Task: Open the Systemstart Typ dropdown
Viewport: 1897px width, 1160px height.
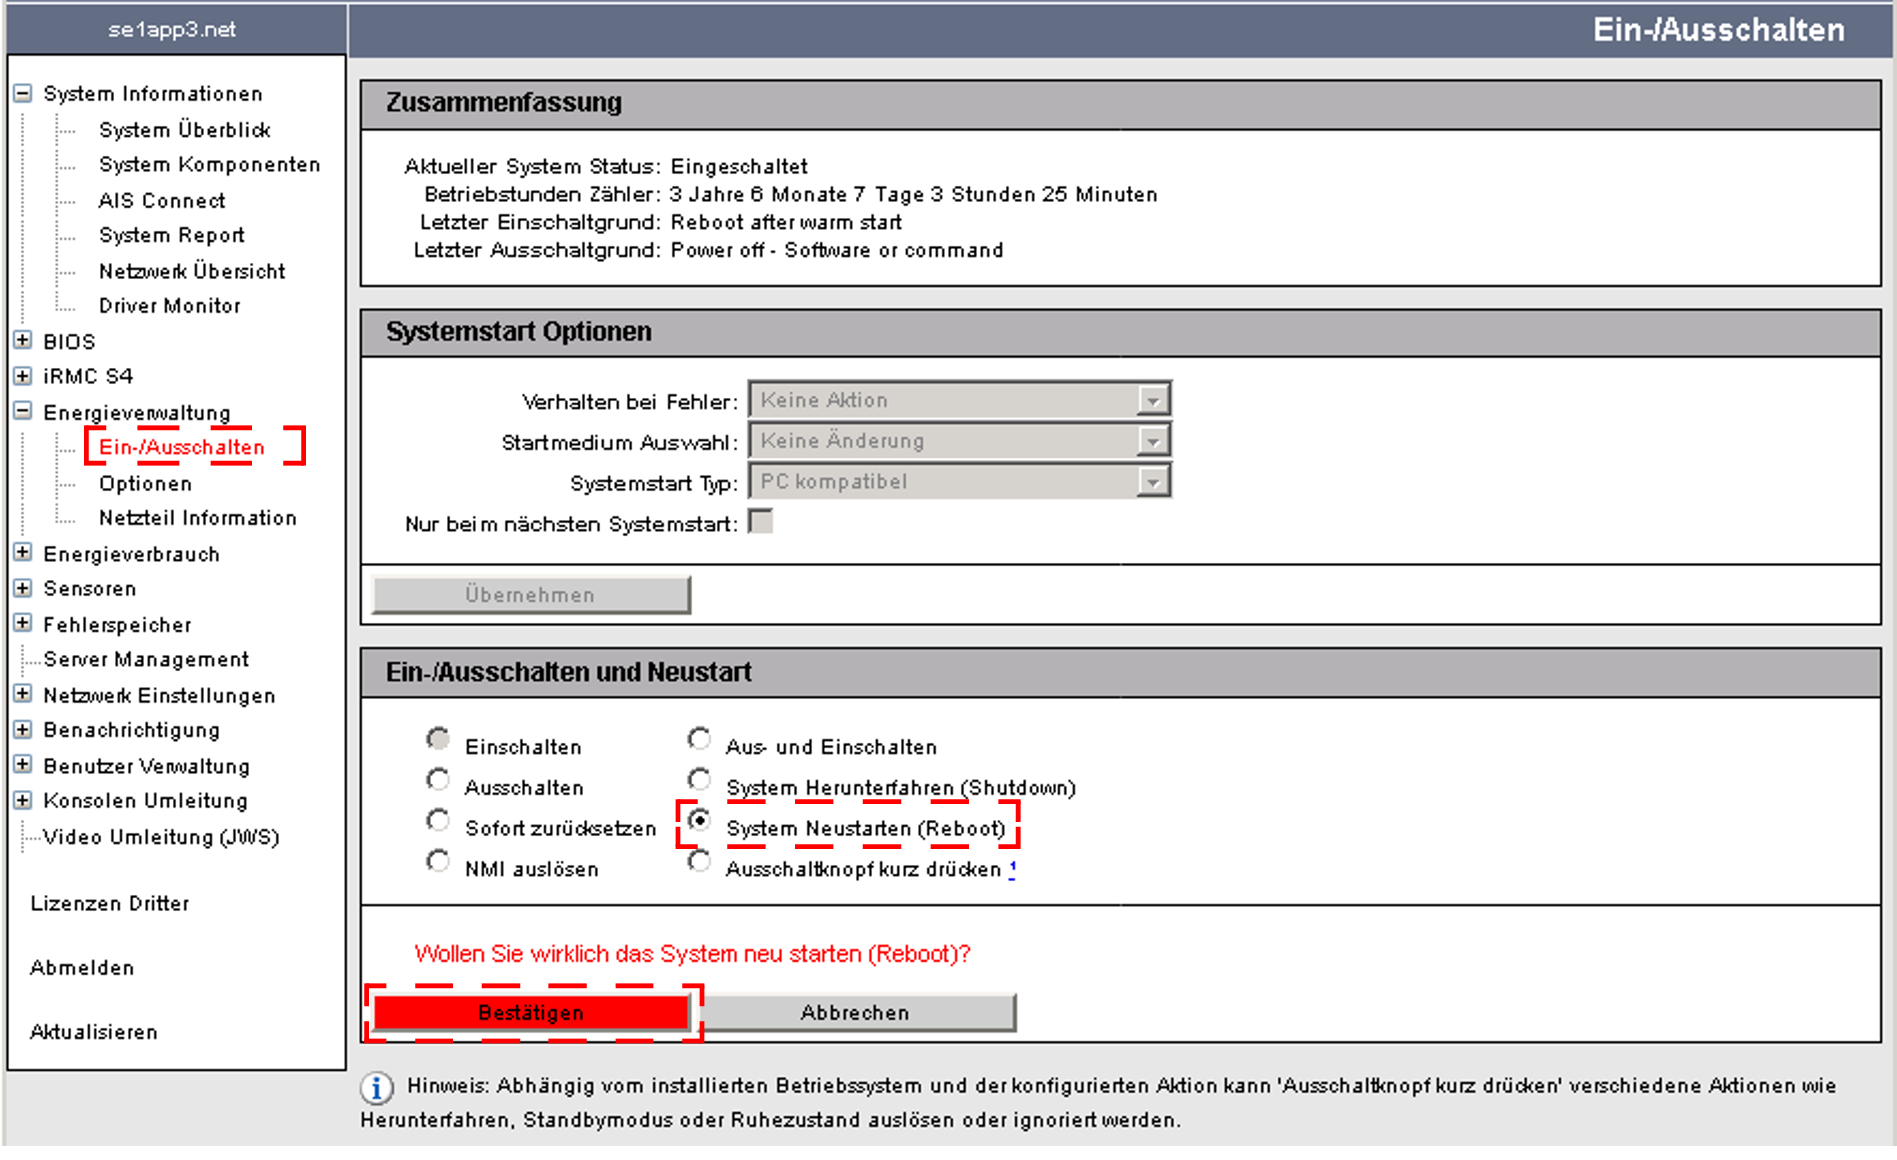Action: 959,482
